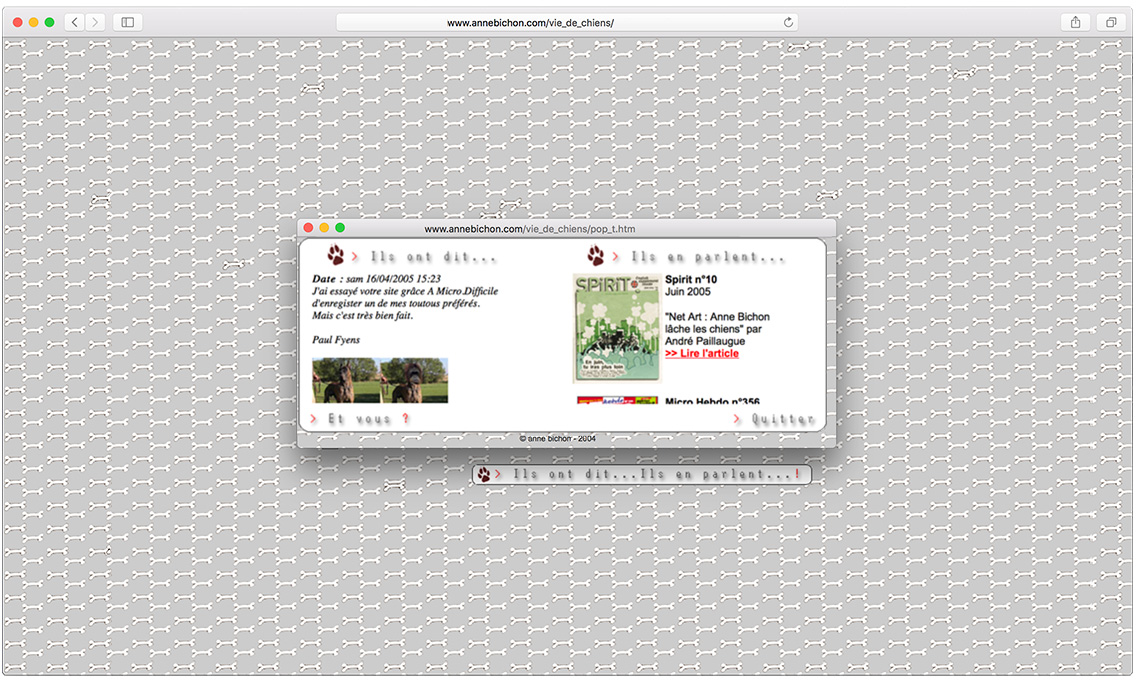The height and width of the screenshot is (685, 1136).
Task: Click the Spirit n°10 magazine cover
Action: coord(616,328)
